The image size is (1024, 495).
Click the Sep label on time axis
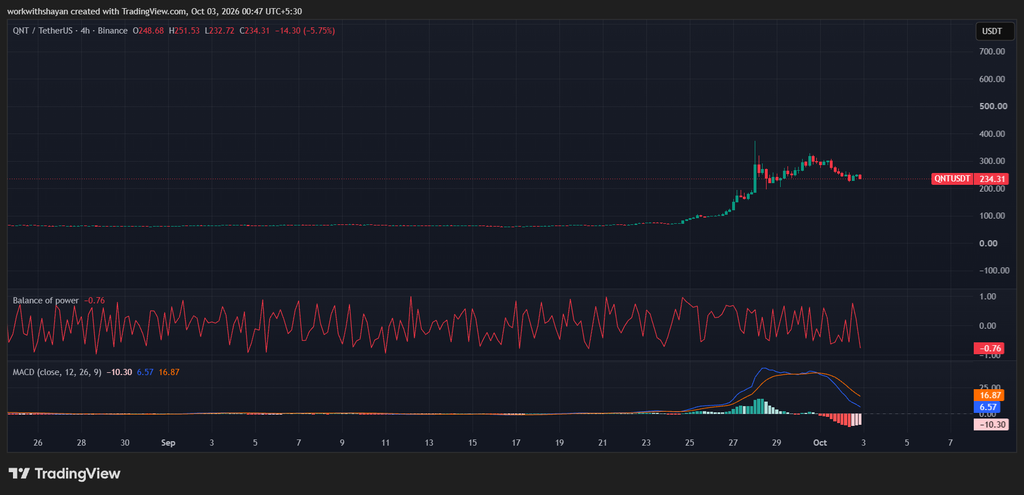[168, 443]
